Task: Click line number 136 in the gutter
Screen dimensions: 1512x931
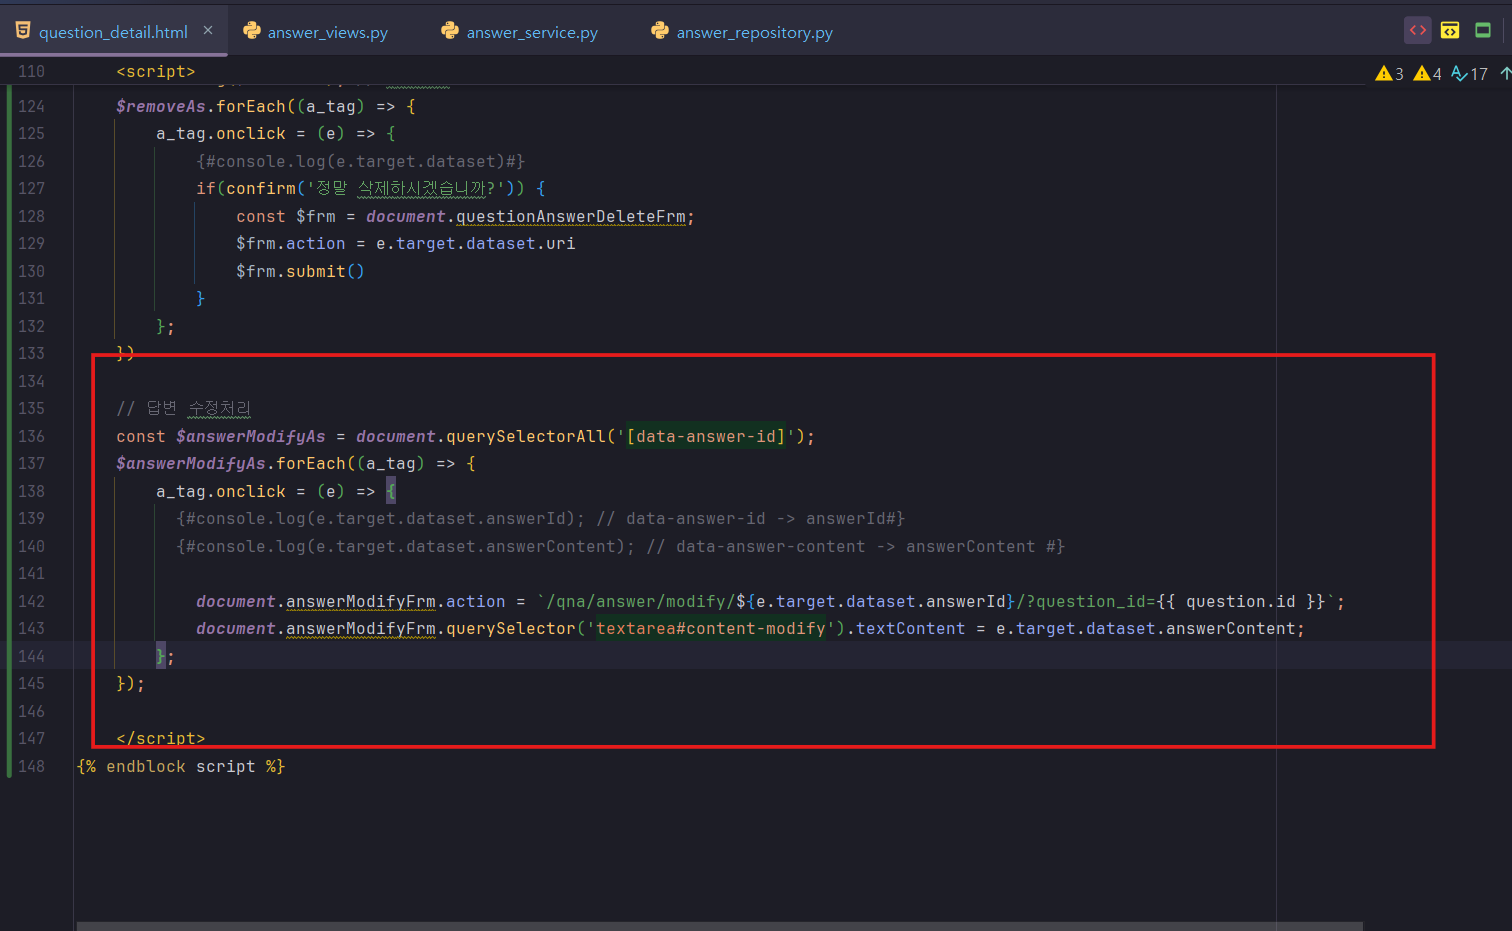Action: [31, 436]
